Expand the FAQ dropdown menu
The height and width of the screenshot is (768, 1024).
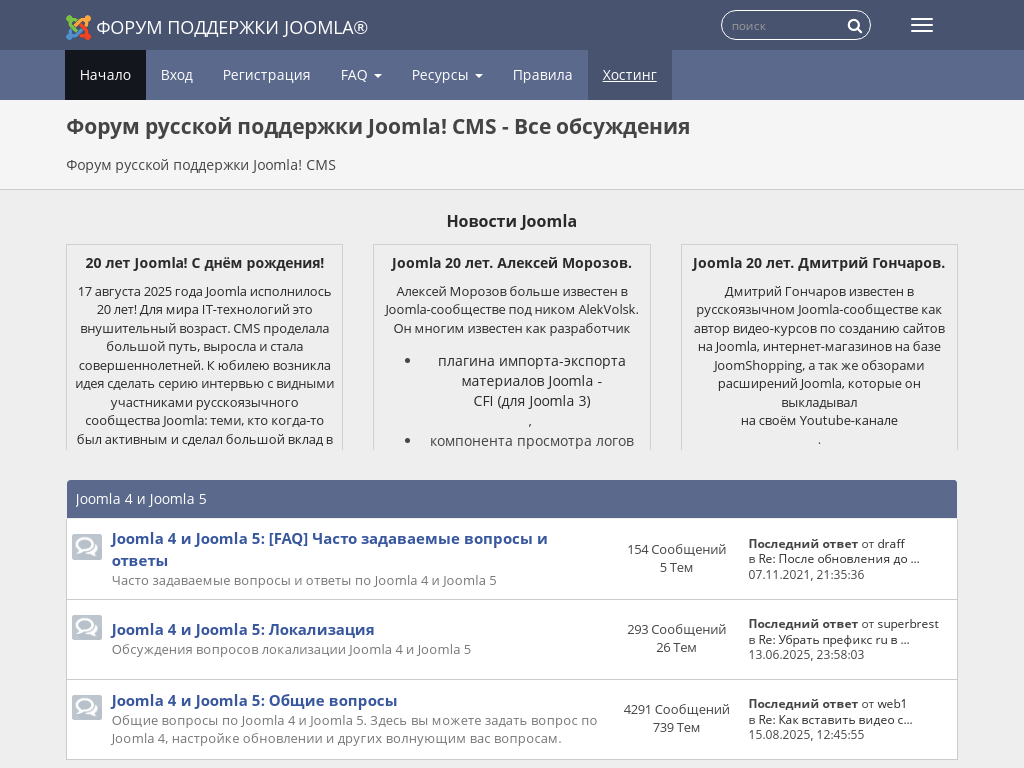(361, 75)
